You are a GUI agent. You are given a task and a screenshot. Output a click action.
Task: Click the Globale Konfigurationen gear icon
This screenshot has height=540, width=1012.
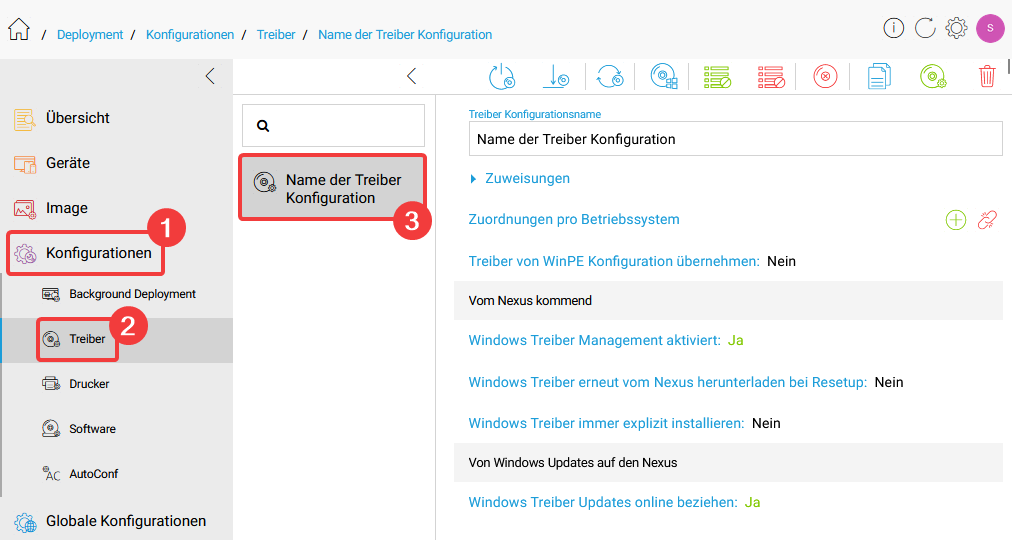(25, 521)
